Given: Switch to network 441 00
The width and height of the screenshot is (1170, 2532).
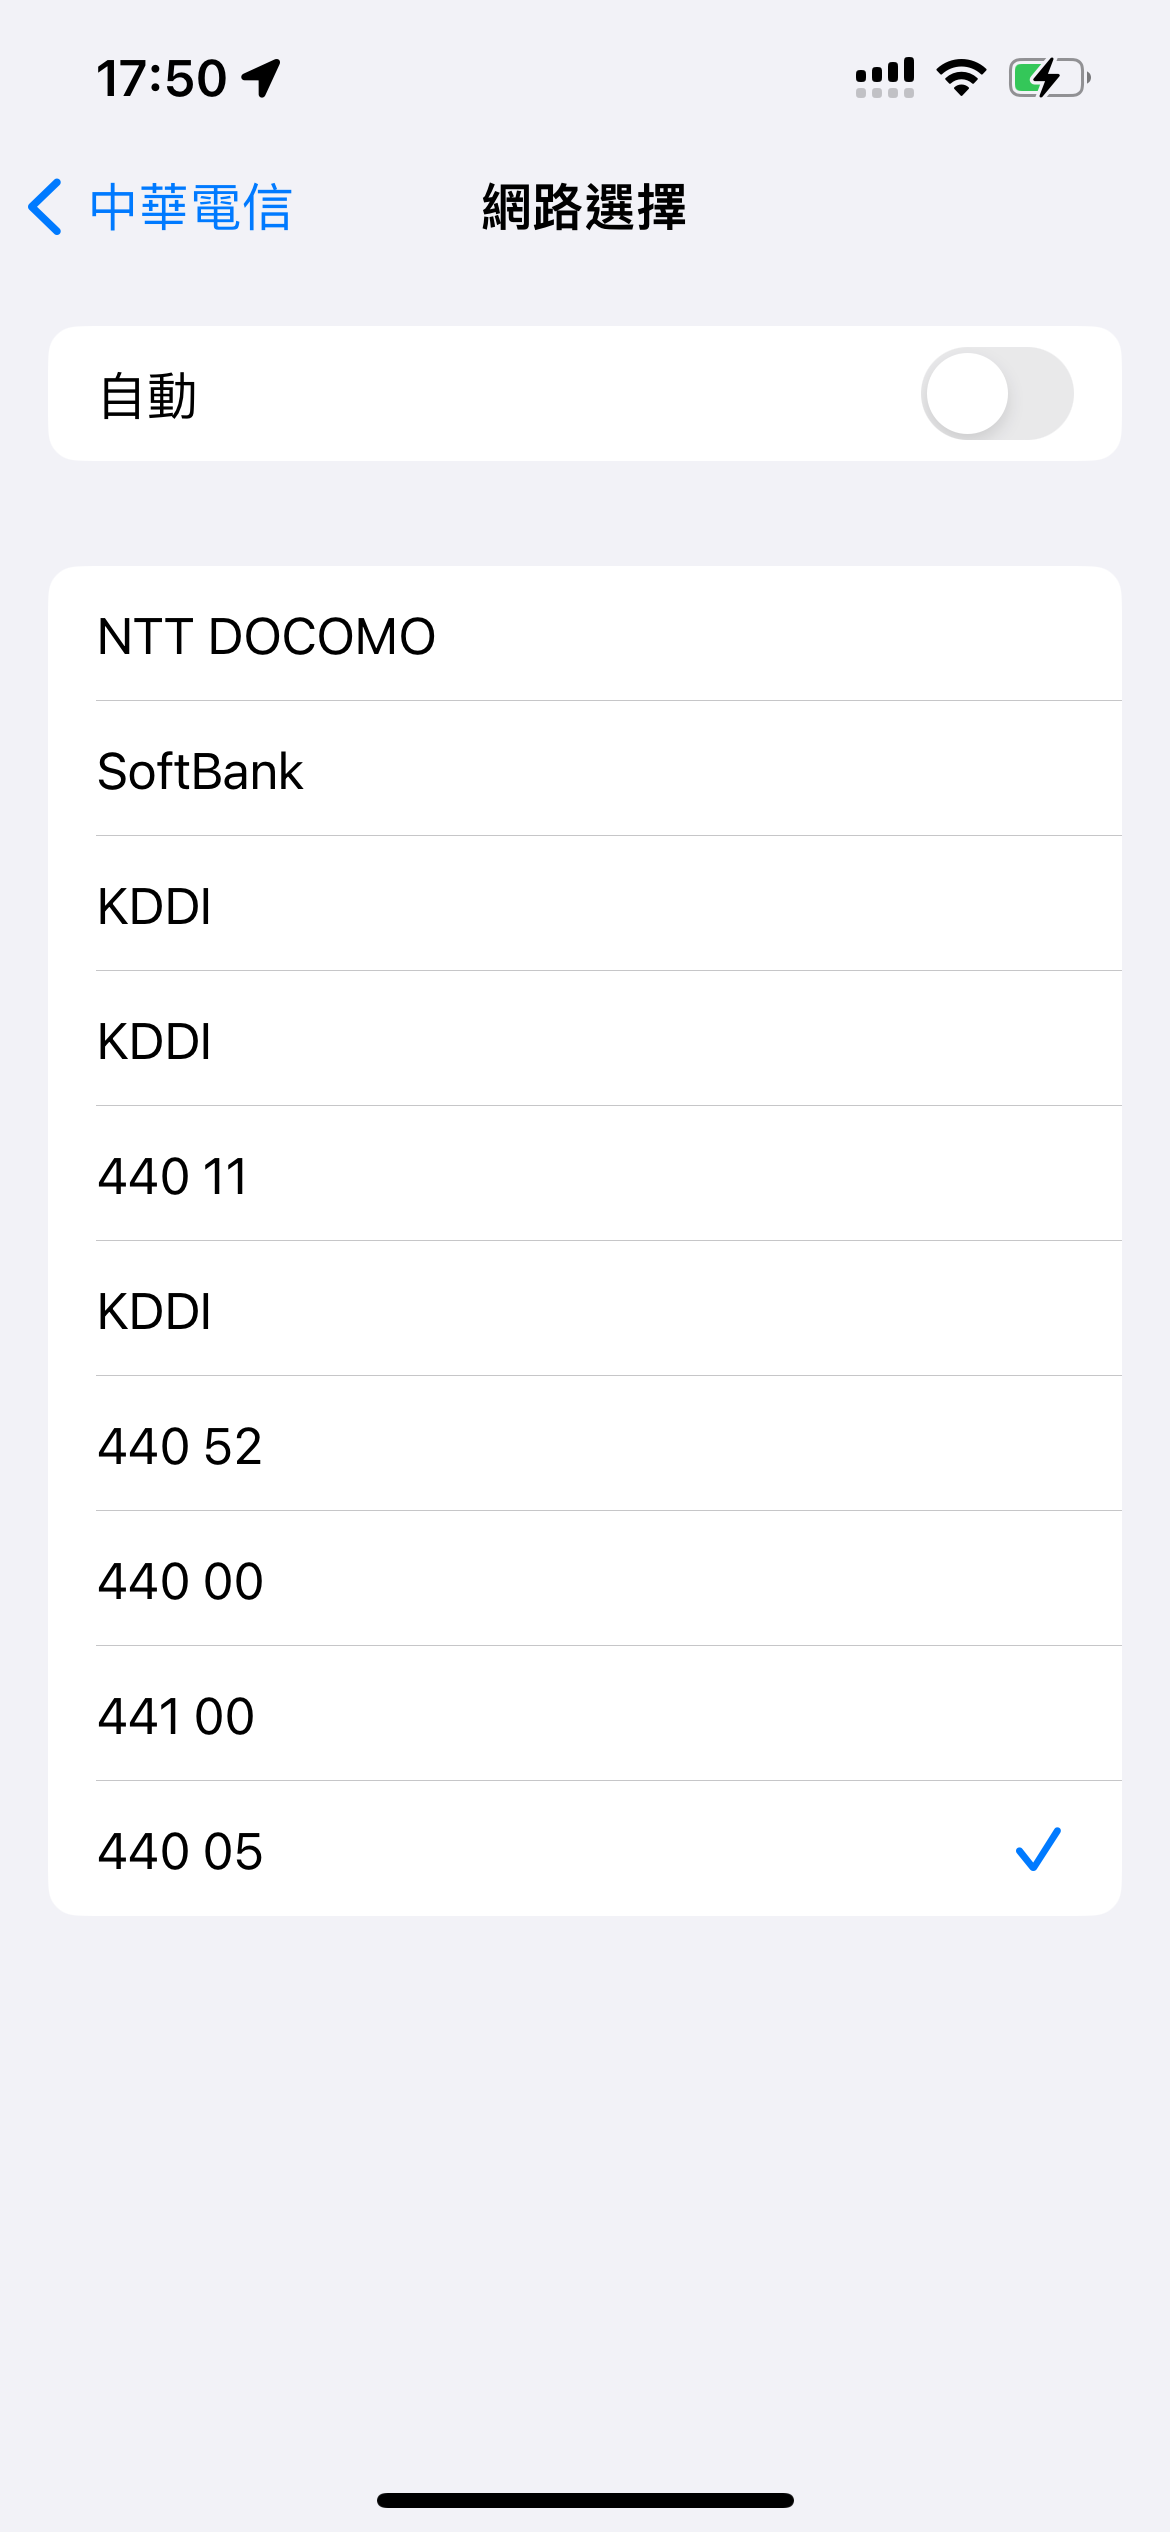Looking at the screenshot, I should 584,1716.
